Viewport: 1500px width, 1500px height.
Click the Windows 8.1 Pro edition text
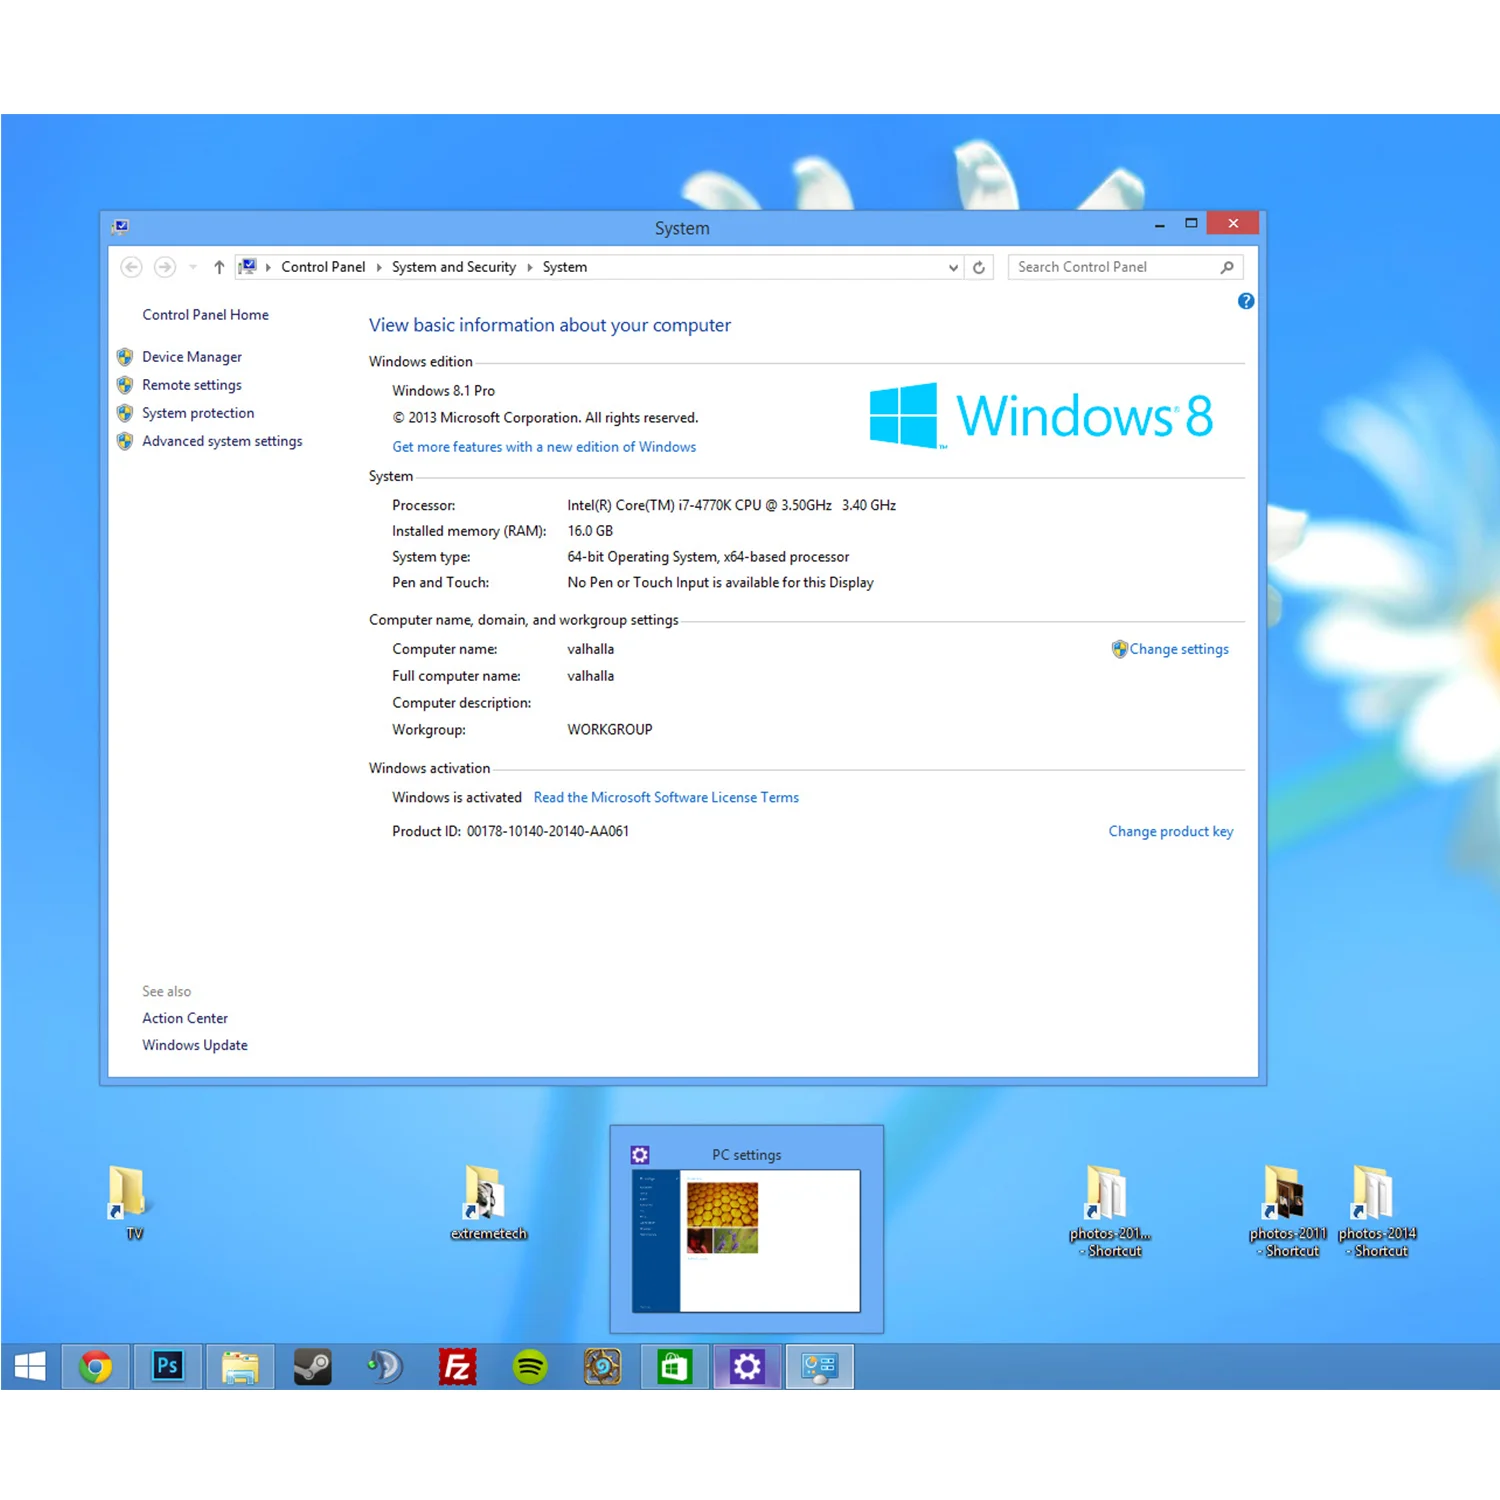pos(443,391)
